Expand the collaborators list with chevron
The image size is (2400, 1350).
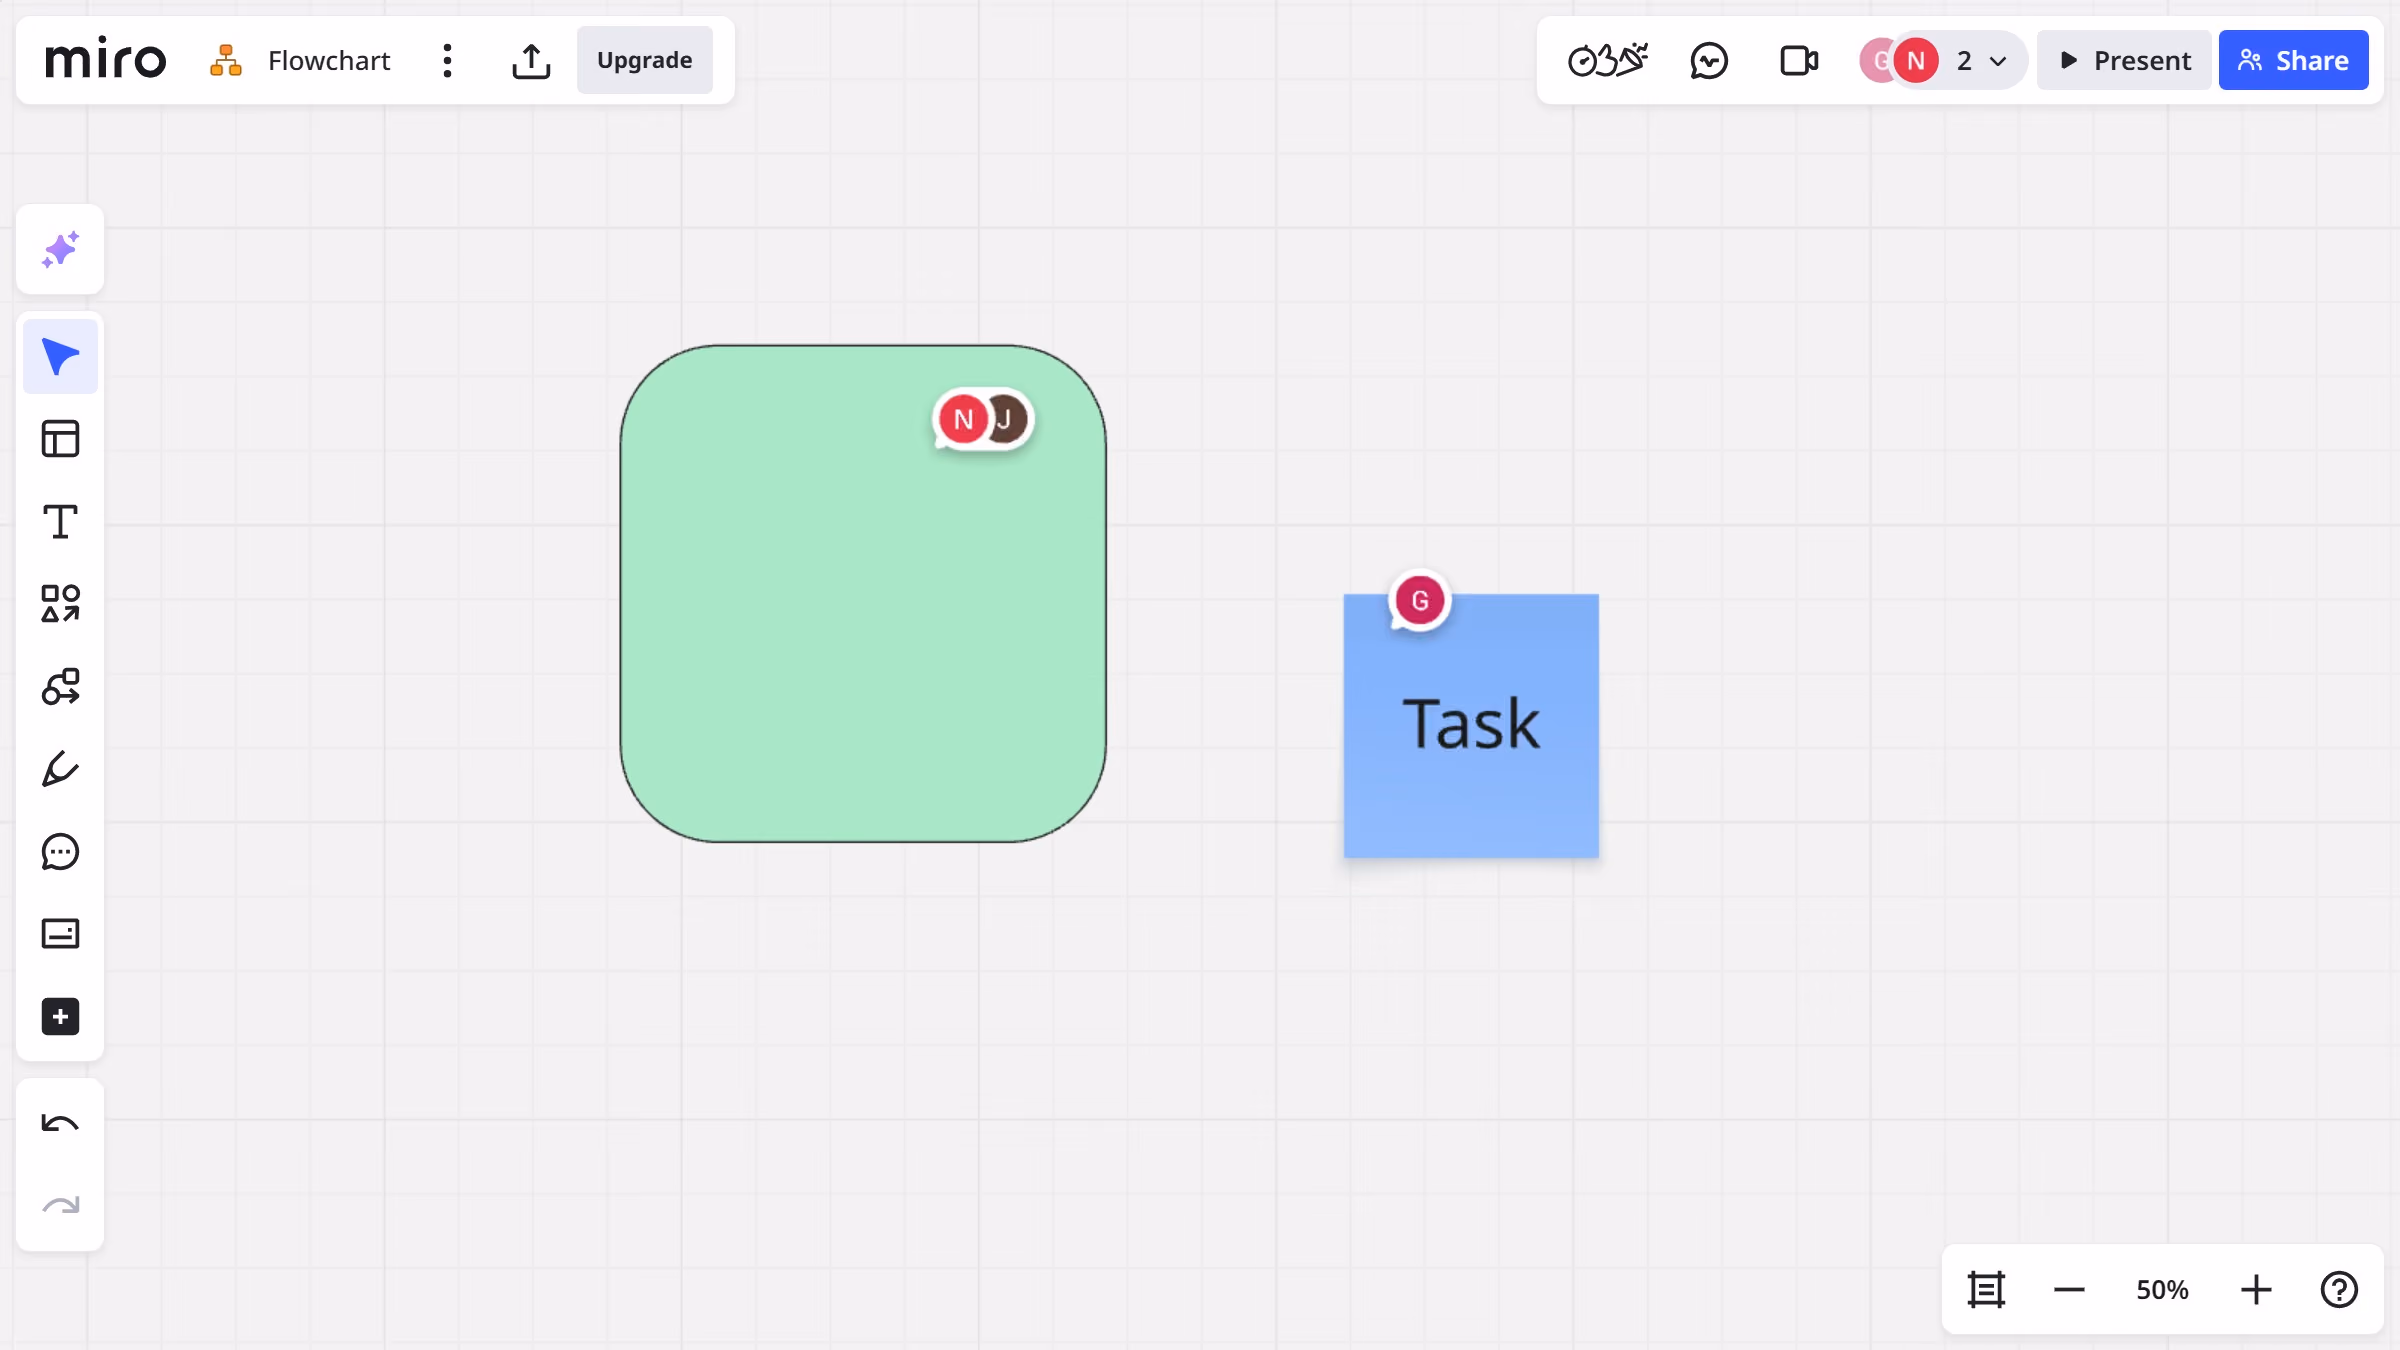(x=1998, y=61)
